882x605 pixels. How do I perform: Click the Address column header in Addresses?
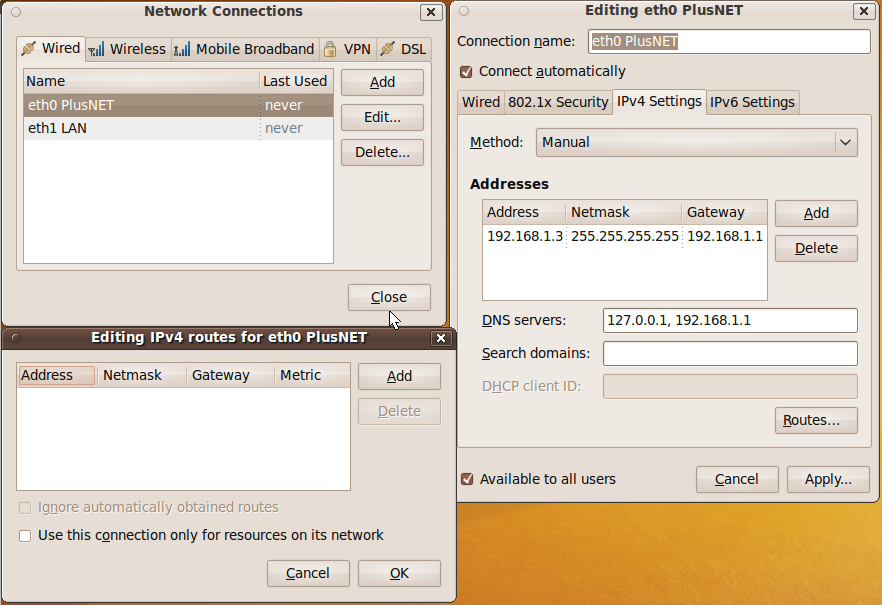524,213
